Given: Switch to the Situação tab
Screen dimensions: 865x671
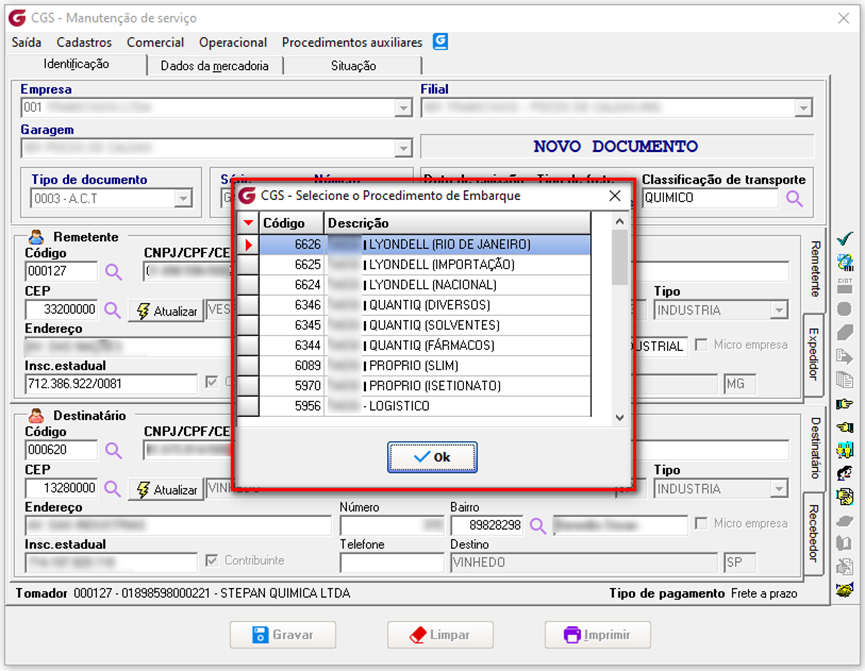Looking at the screenshot, I should pos(353,66).
